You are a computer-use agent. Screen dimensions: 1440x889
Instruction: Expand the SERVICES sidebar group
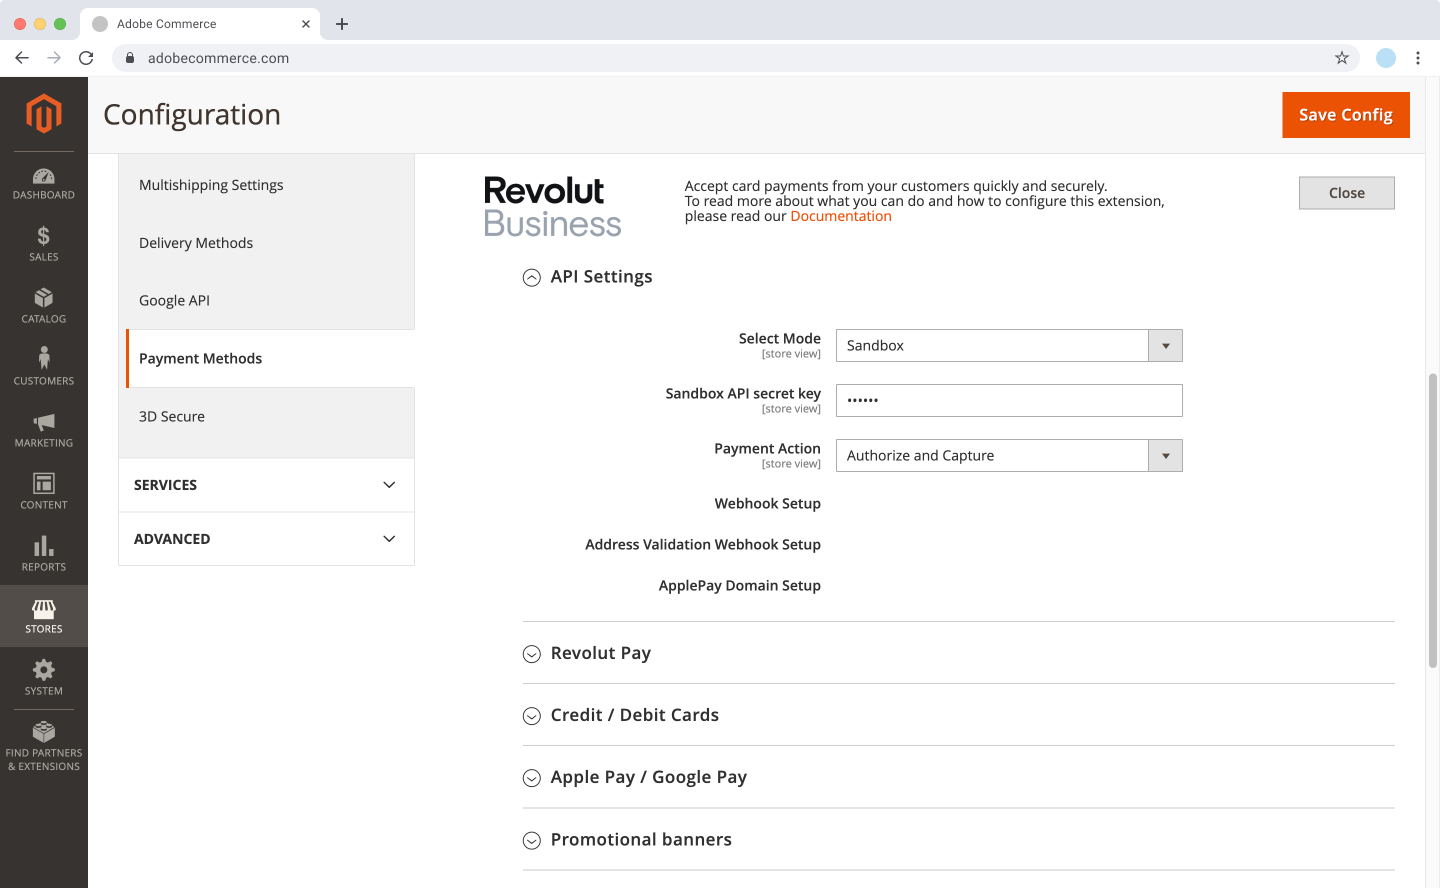266,485
